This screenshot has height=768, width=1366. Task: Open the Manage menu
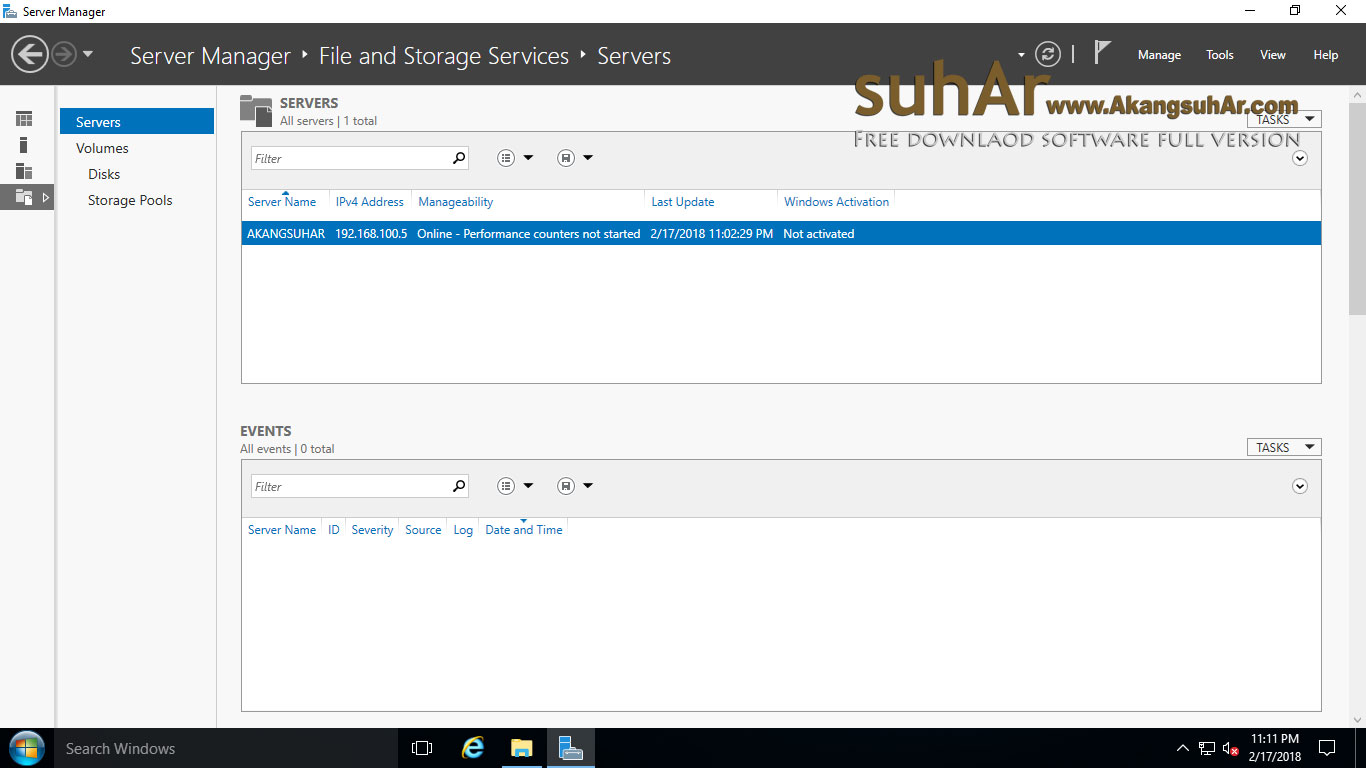pyautogui.click(x=1159, y=55)
